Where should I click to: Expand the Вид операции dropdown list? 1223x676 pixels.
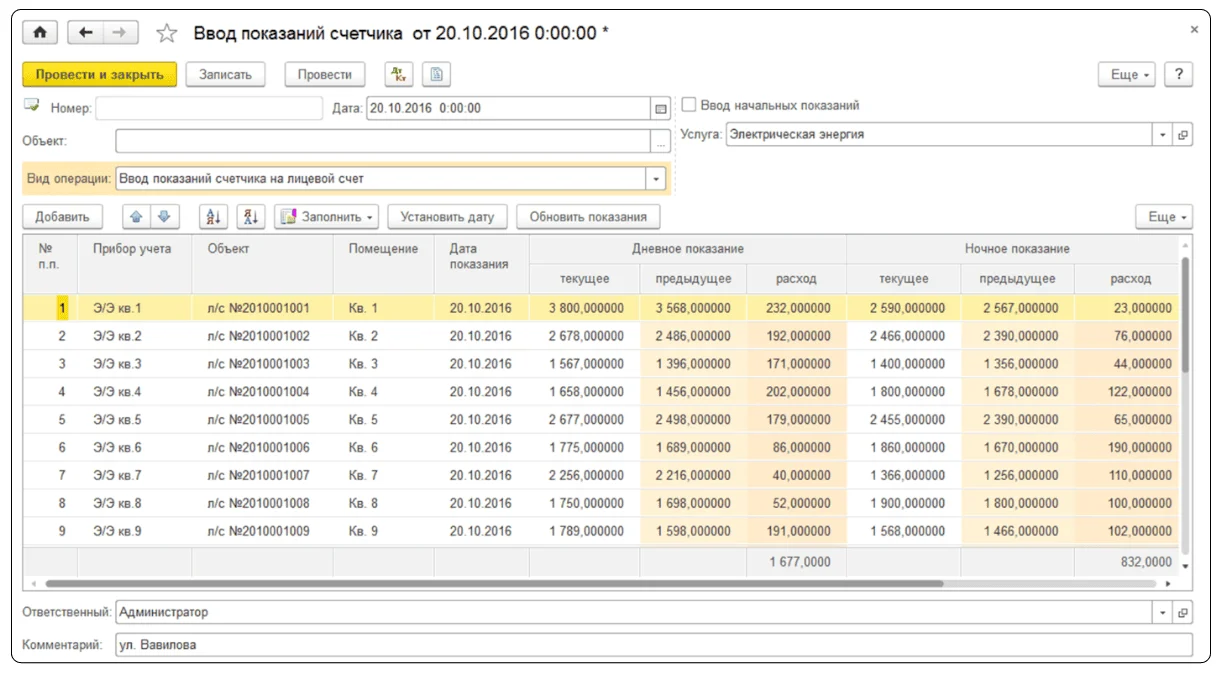coord(657,179)
